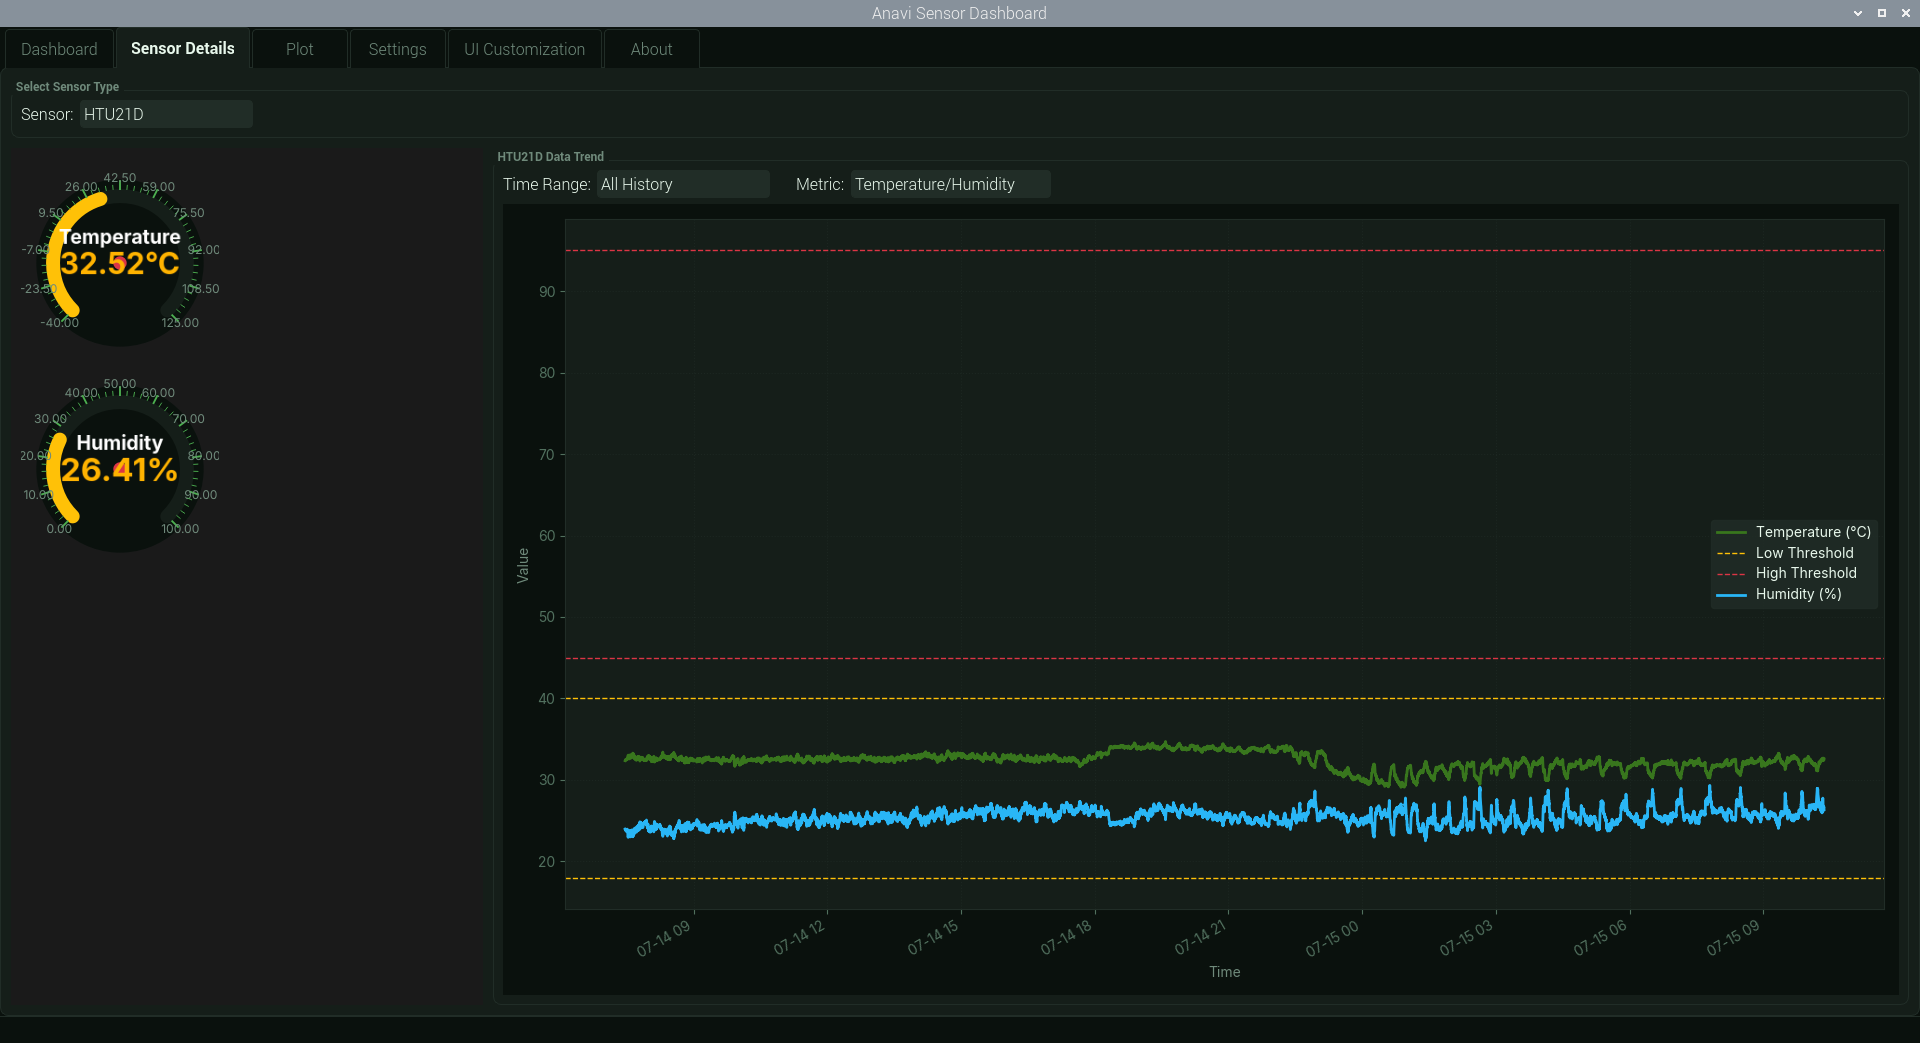Open the Plot tab
The width and height of the screenshot is (1920, 1043).
pos(299,49)
